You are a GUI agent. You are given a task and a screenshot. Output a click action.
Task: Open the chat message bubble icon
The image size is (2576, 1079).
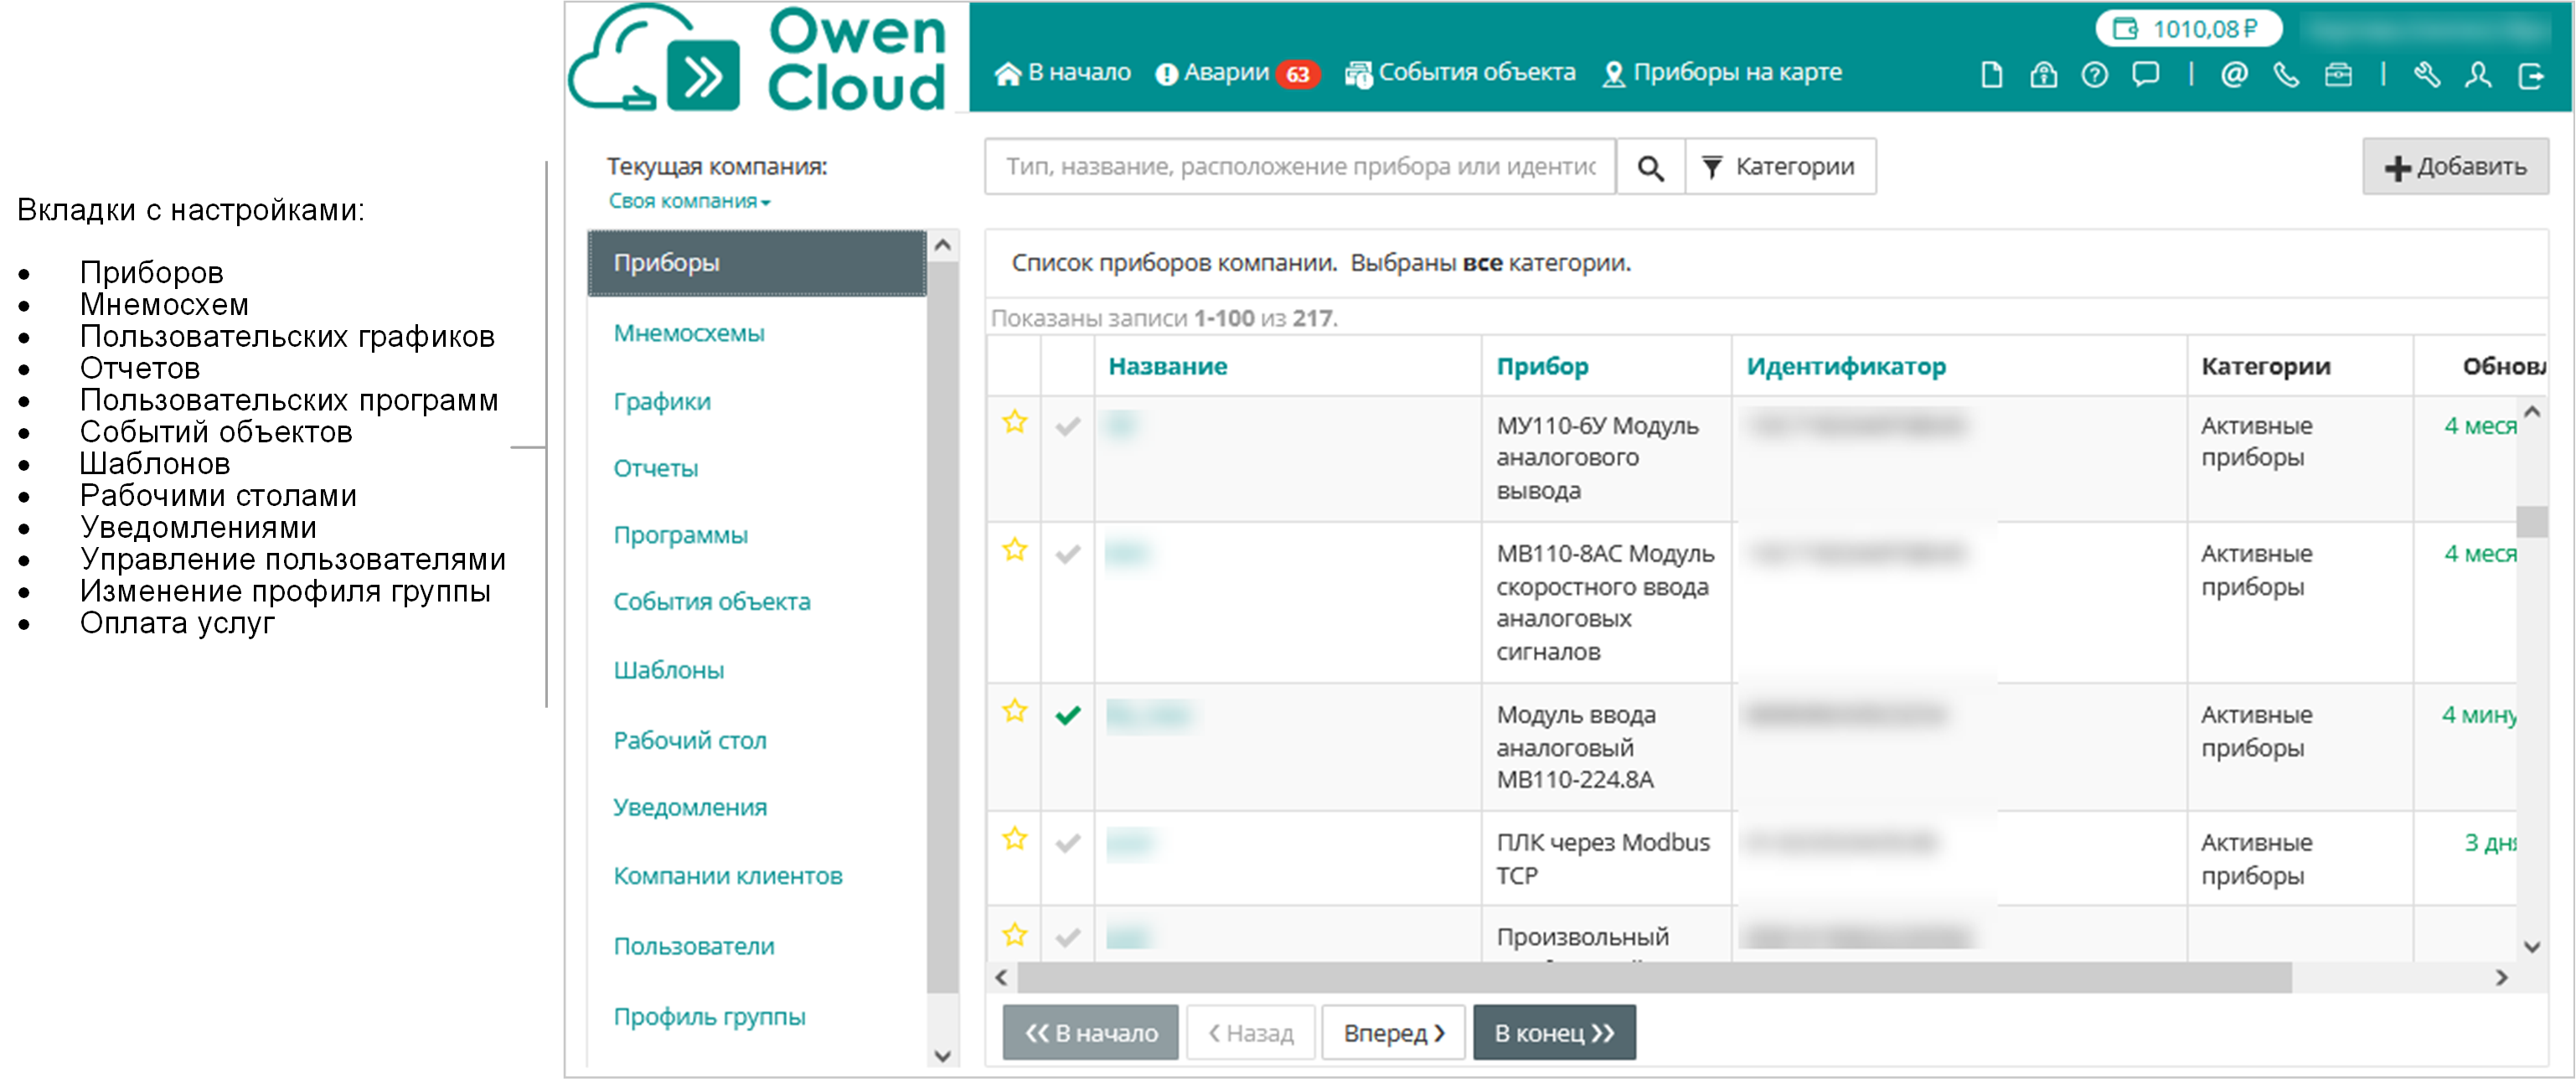coord(2145,75)
